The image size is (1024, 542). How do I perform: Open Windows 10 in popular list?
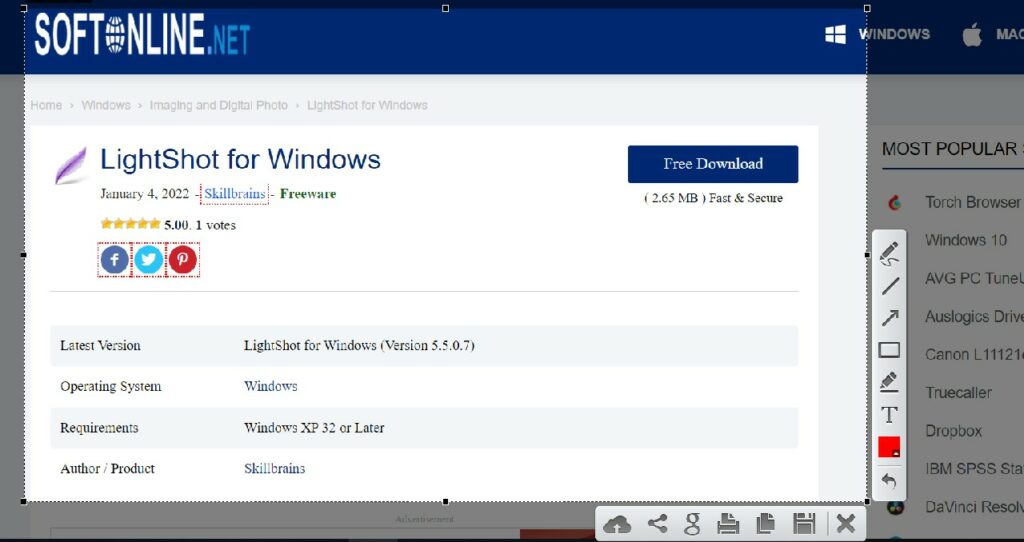[966, 240]
